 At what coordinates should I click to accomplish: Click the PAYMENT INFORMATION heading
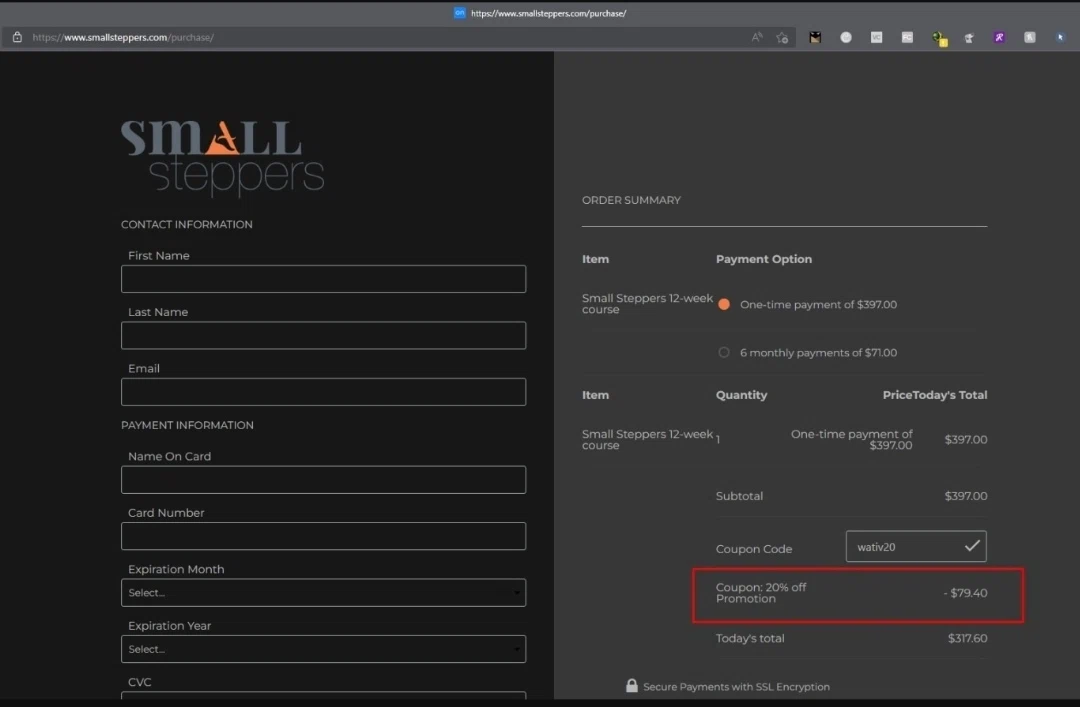pos(187,425)
